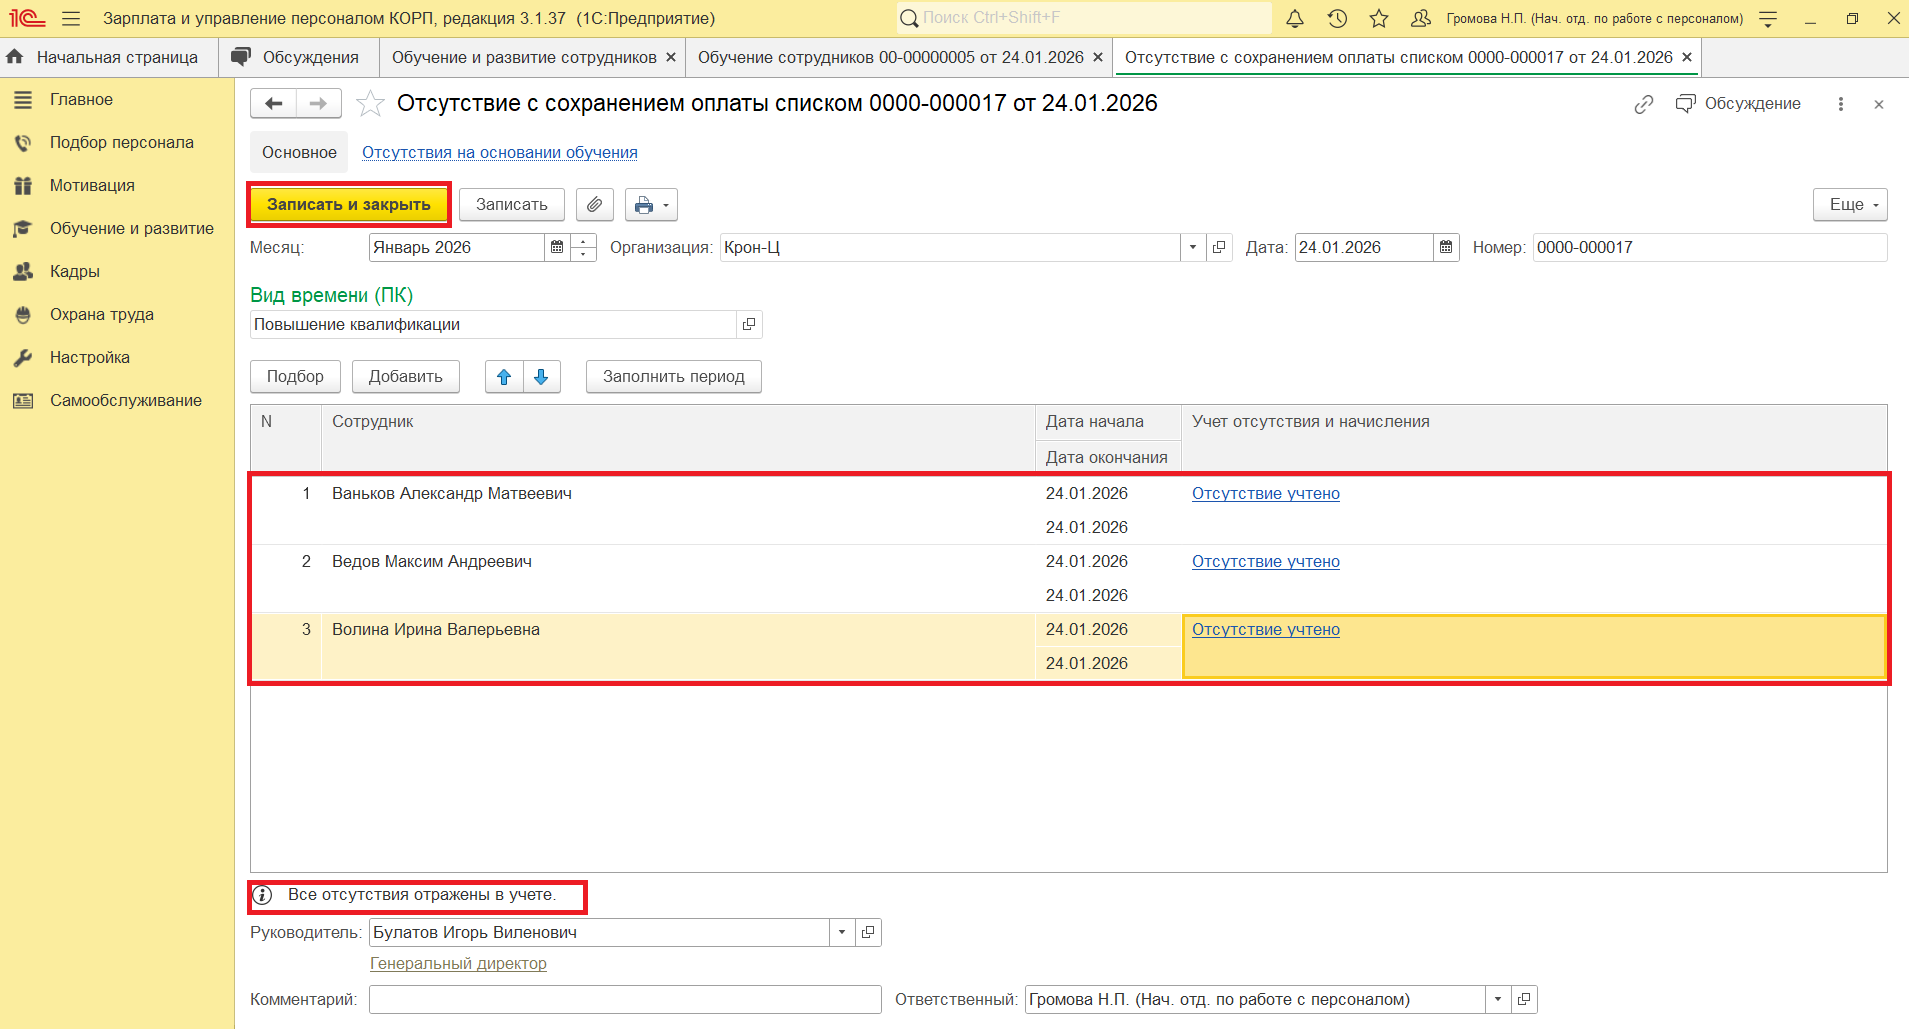Open calendar picker for Дата field
The width and height of the screenshot is (1915, 1029).
pos(1446,248)
